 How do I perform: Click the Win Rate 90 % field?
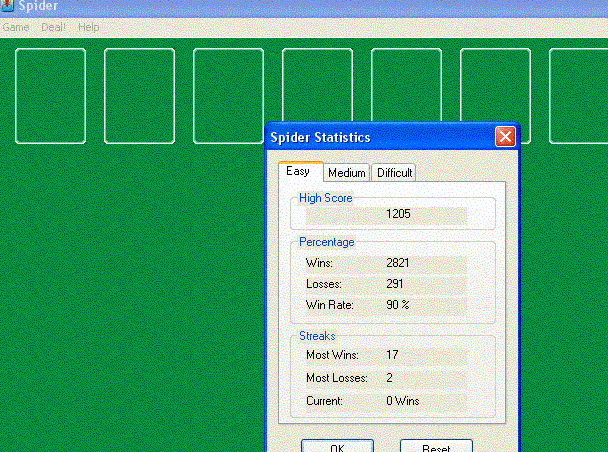point(398,304)
